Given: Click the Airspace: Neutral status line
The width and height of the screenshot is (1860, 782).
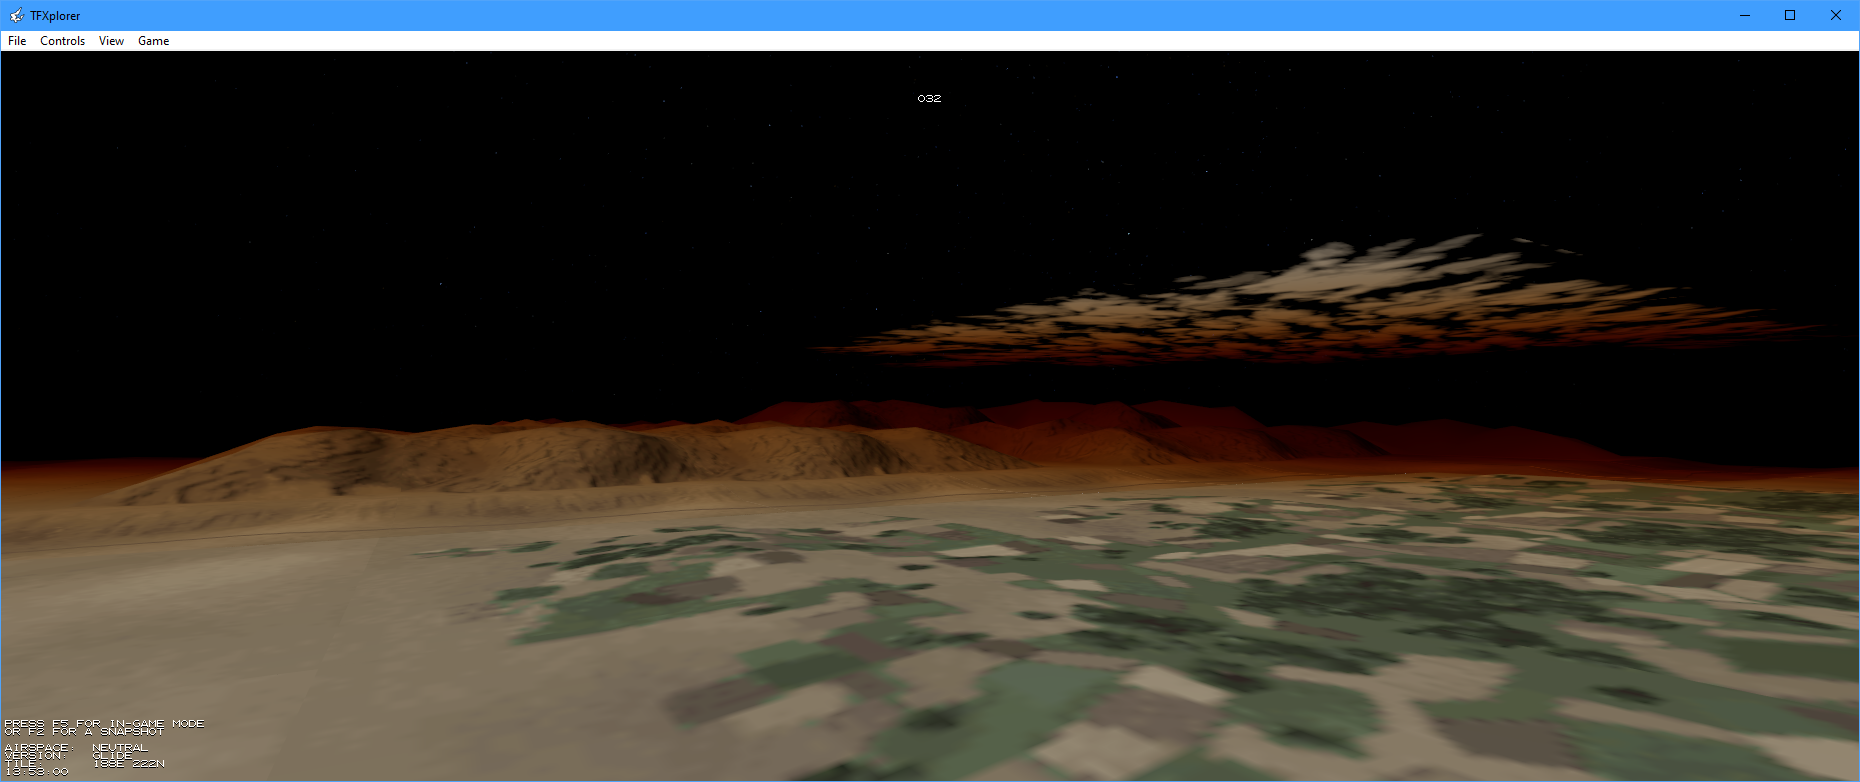Looking at the screenshot, I should click(76, 748).
